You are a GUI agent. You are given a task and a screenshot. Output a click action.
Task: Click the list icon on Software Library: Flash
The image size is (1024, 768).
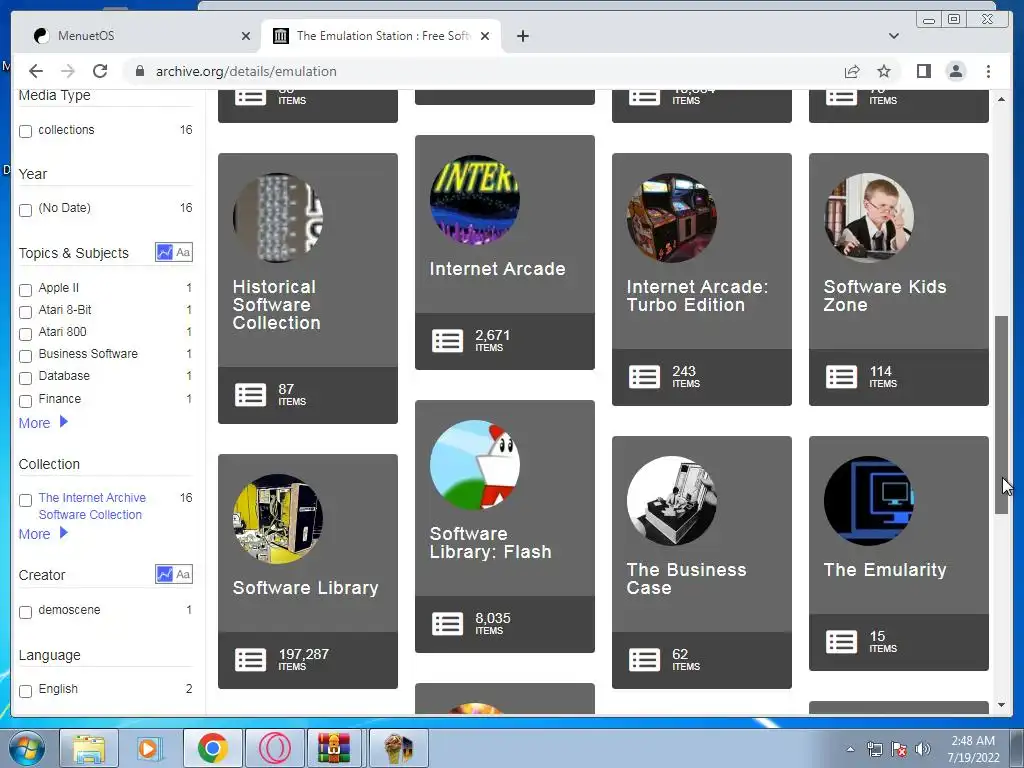click(x=447, y=624)
